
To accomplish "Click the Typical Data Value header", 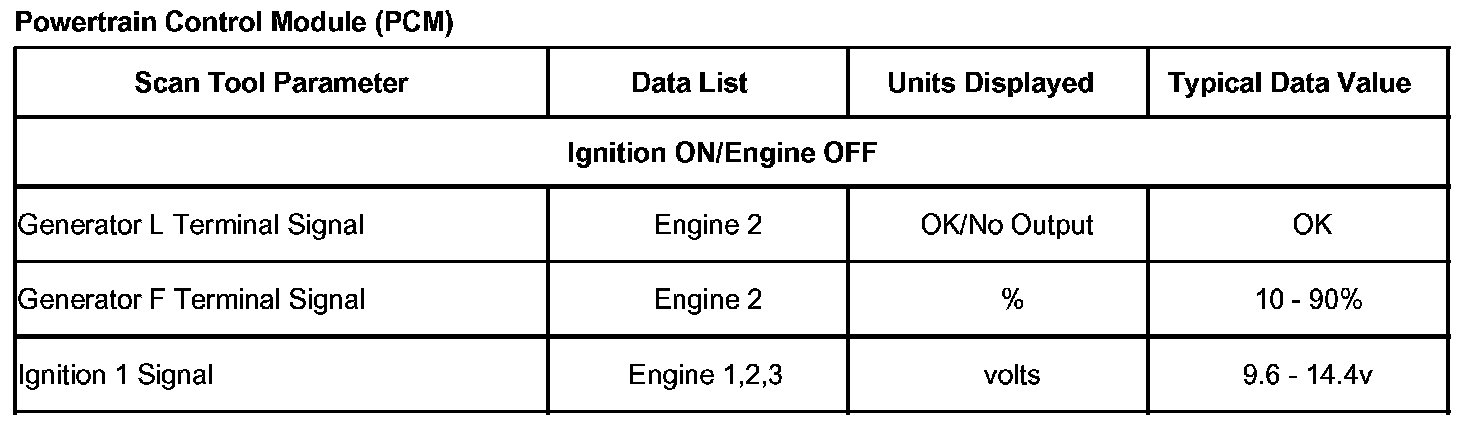I will (1290, 83).
